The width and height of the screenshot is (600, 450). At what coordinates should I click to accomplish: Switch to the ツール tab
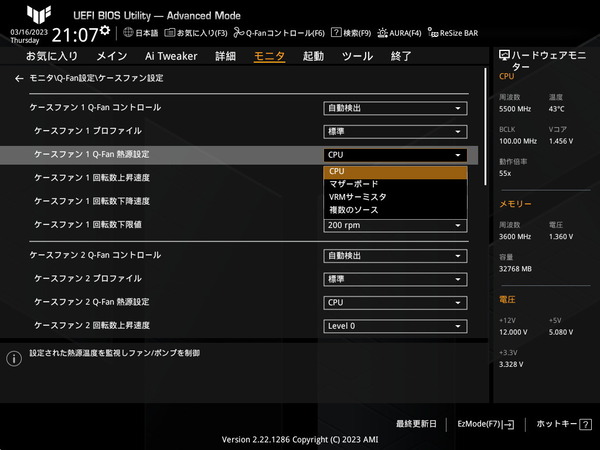point(357,56)
